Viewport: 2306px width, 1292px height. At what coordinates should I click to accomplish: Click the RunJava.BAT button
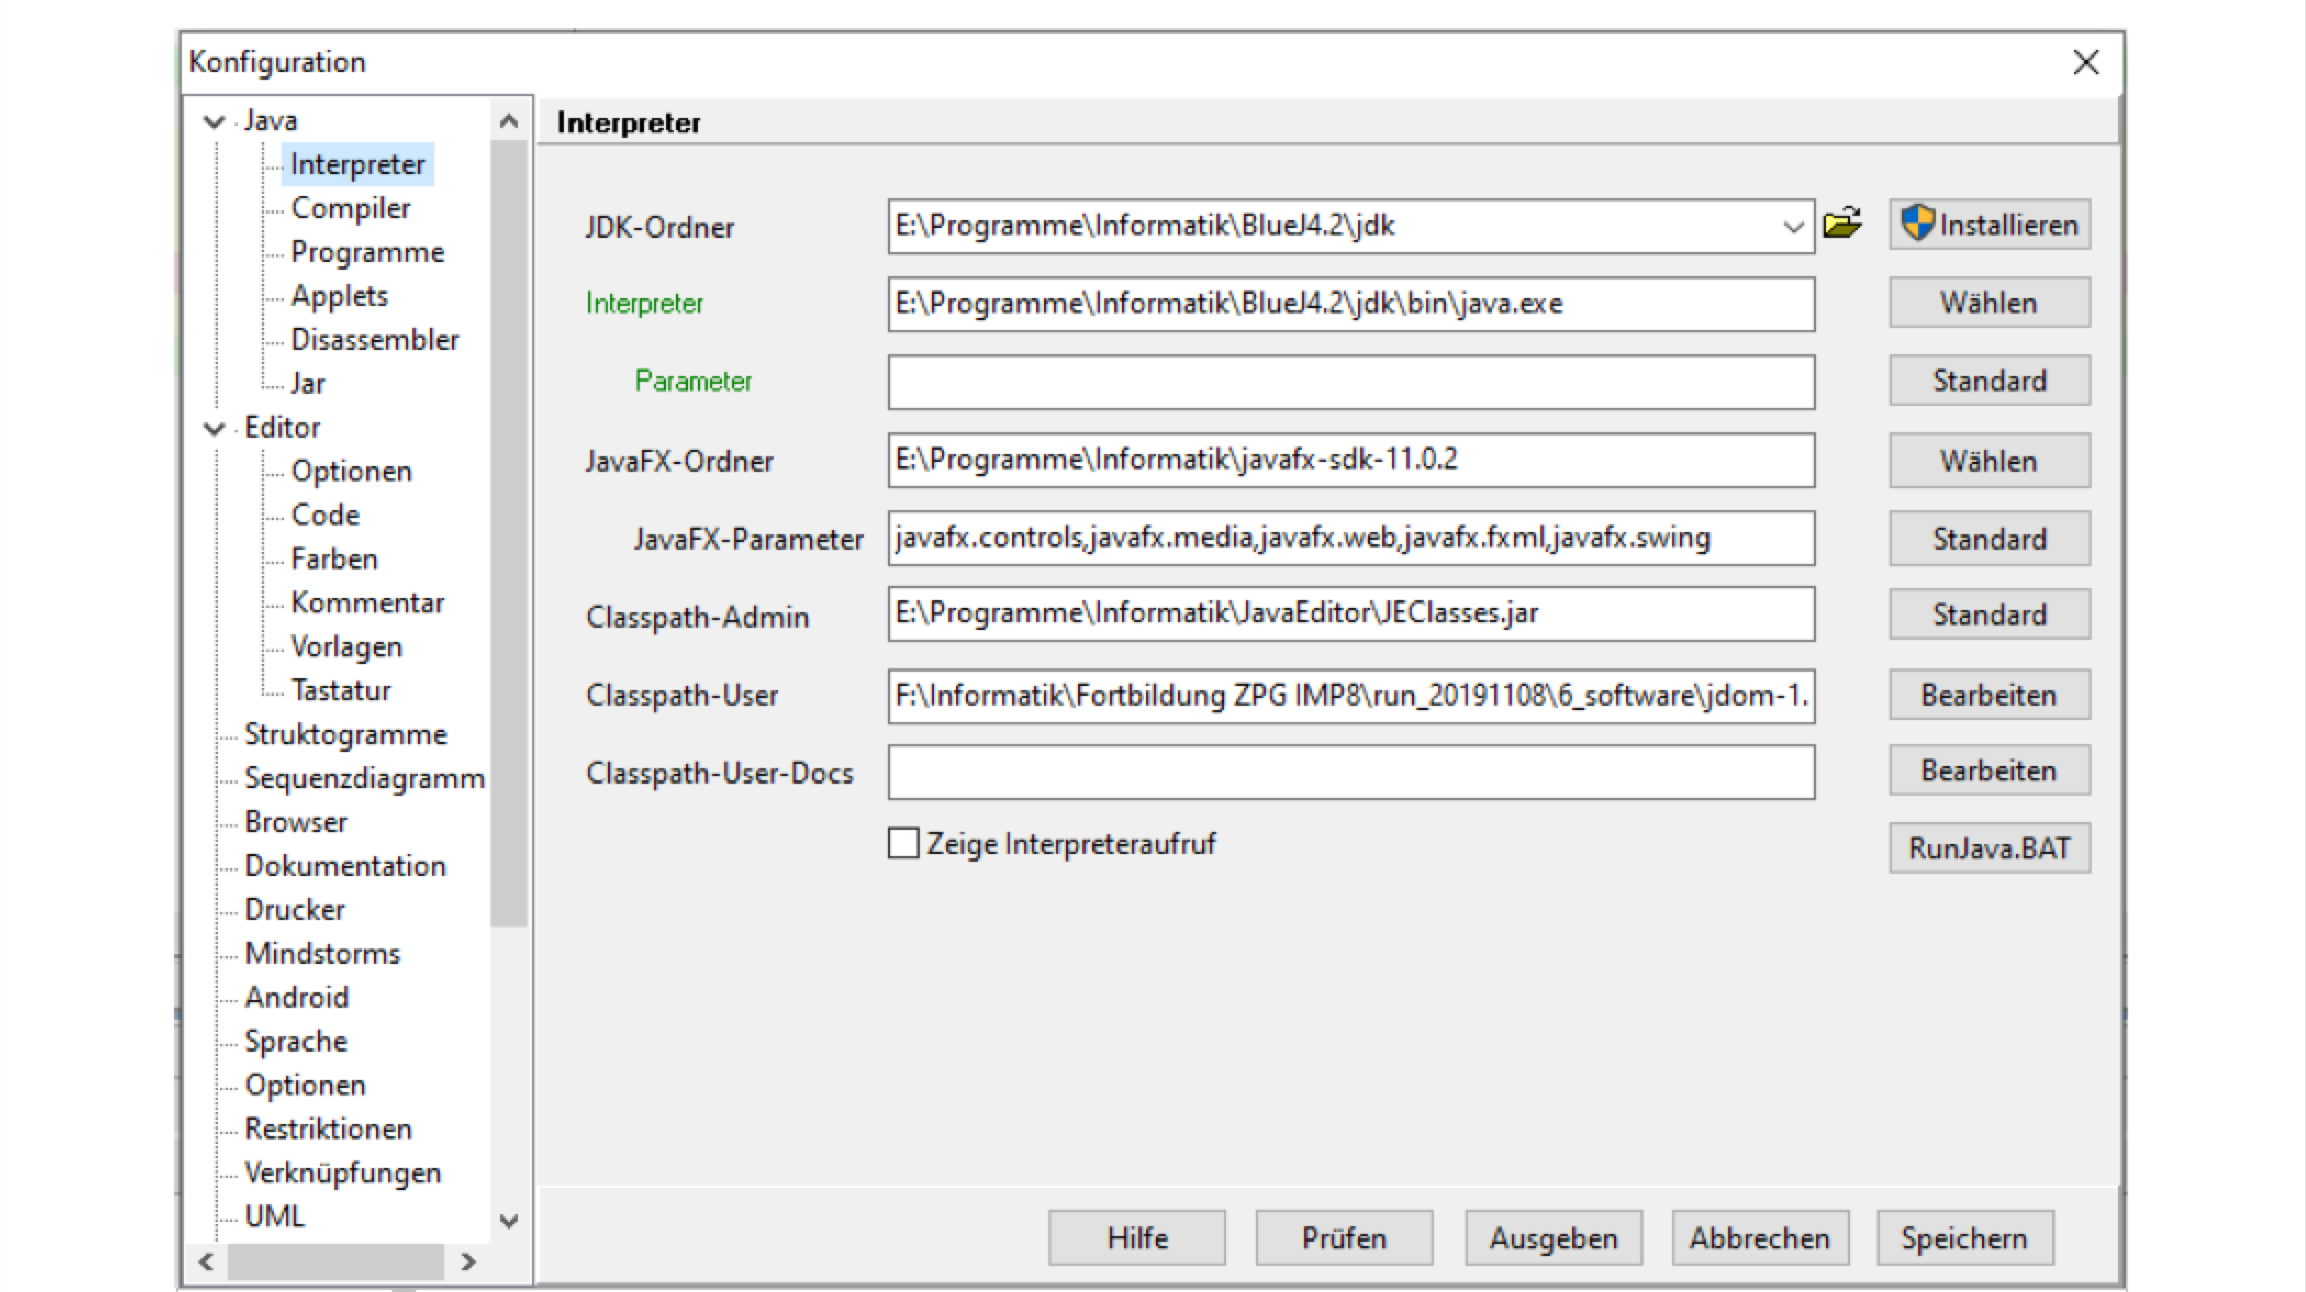(x=1989, y=848)
